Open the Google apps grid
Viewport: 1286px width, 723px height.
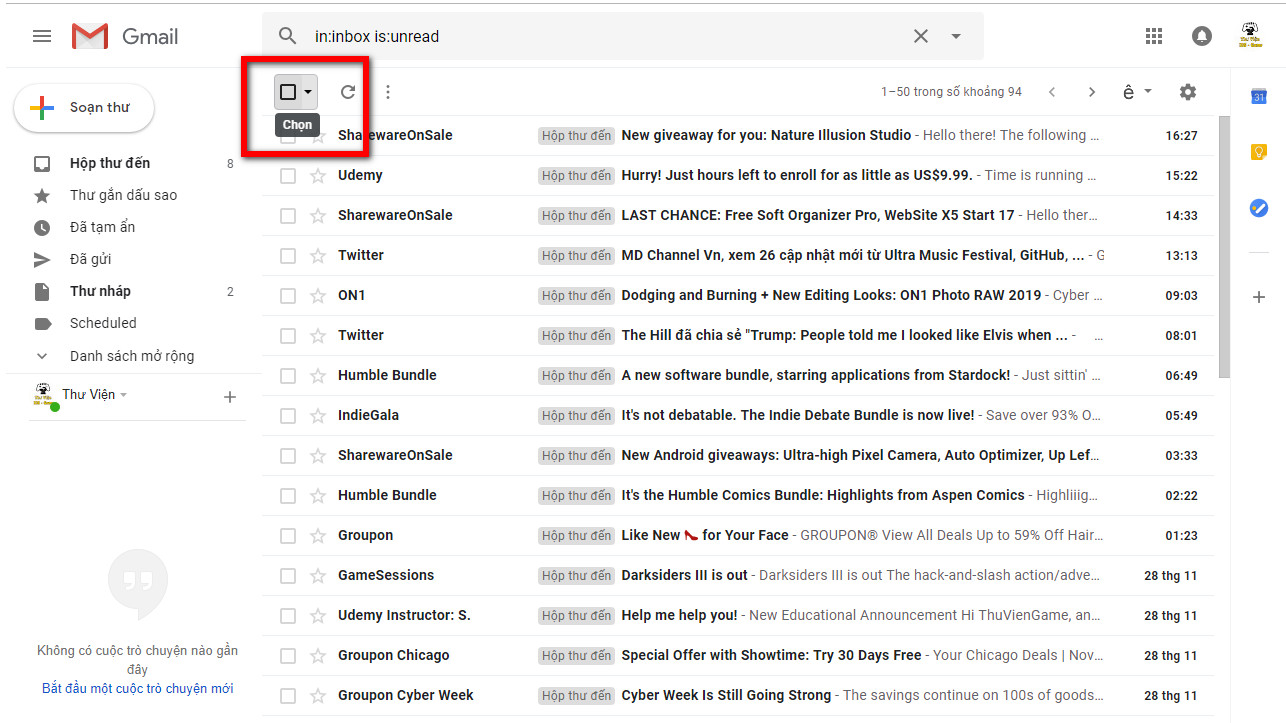[1153, 35]
